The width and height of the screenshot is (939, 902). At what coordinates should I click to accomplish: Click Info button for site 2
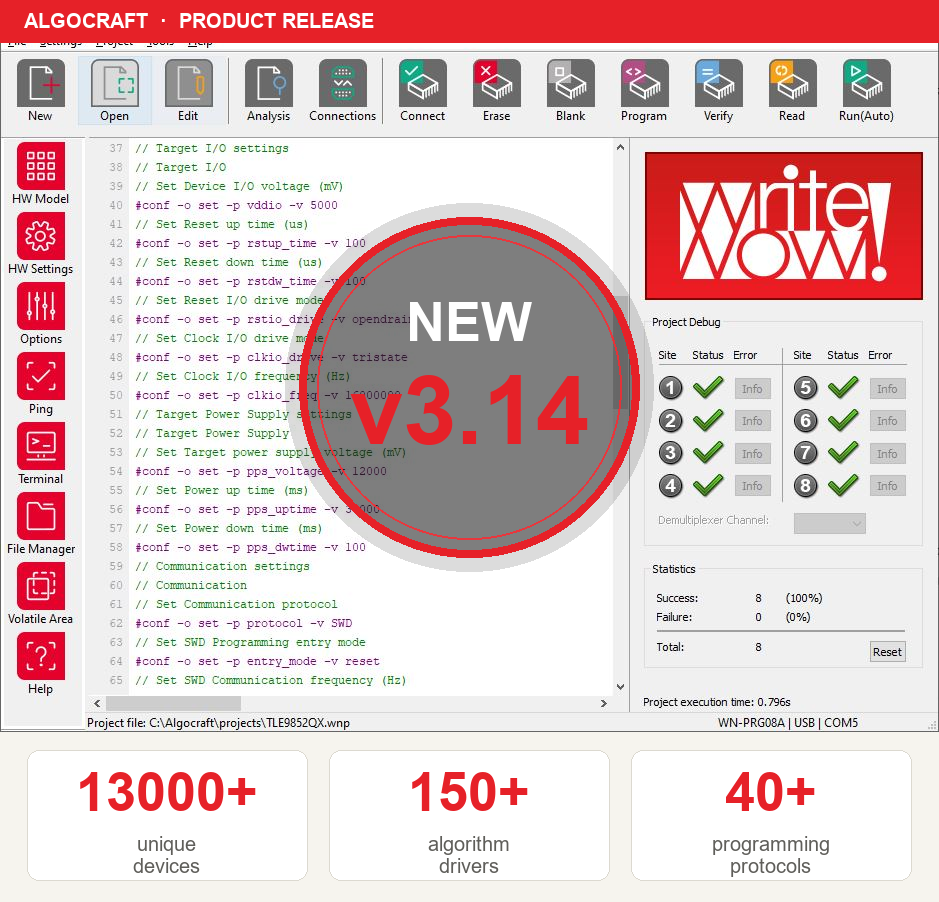click(x=752, y=421)
